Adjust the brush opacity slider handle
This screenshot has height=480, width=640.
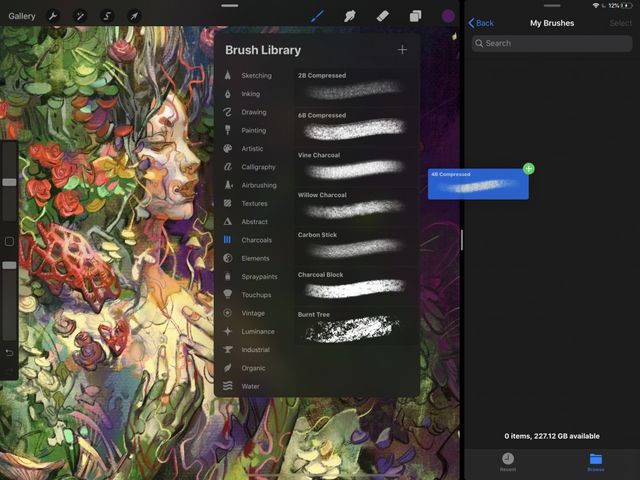[x=9, y=265]
